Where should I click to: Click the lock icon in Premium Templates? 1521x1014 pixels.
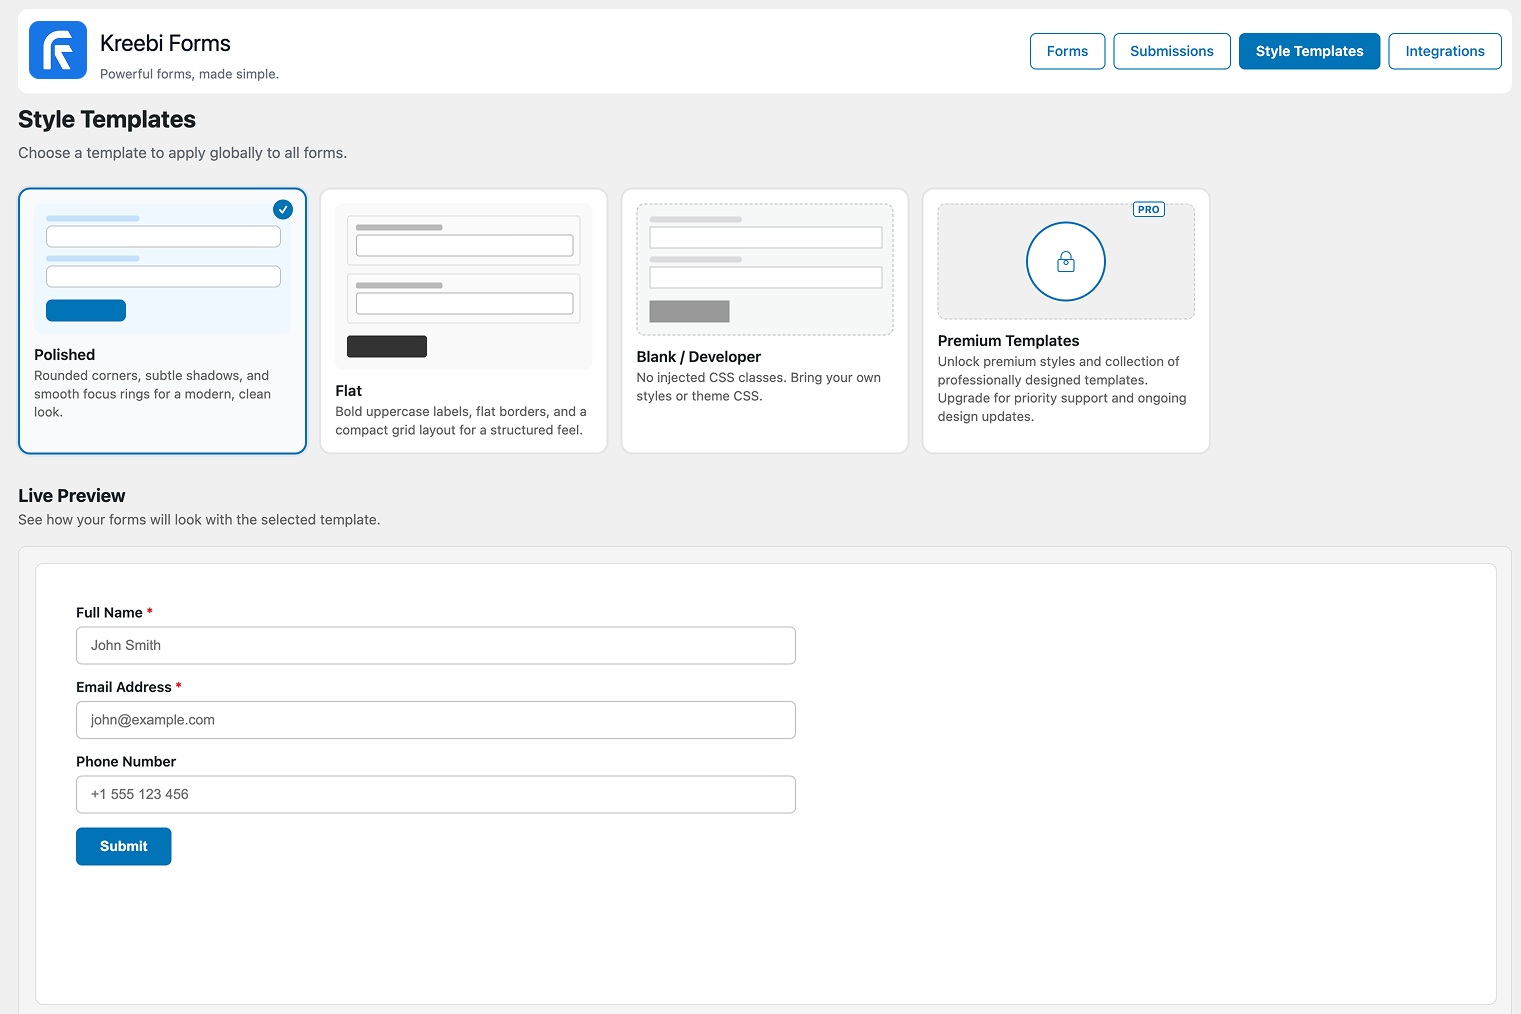pos(1066,262)
